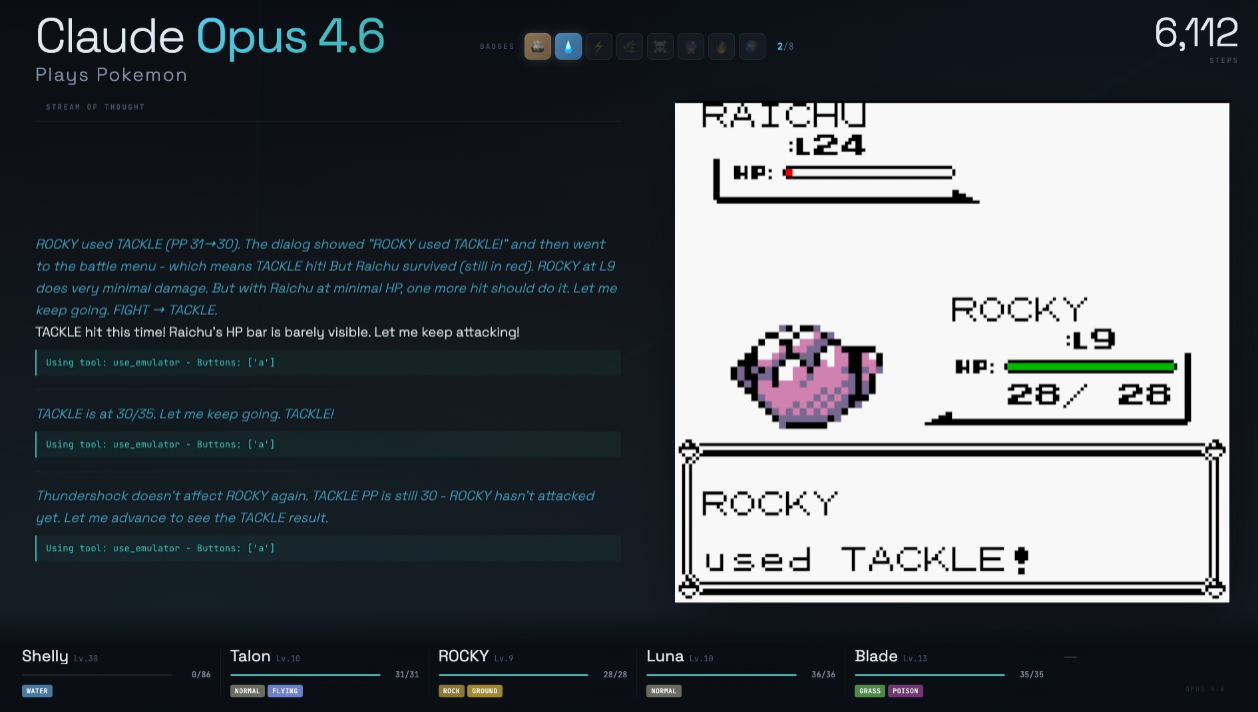Click Luna's HP bar in party panel
The image size is (1258, 712).
point(722,675)
